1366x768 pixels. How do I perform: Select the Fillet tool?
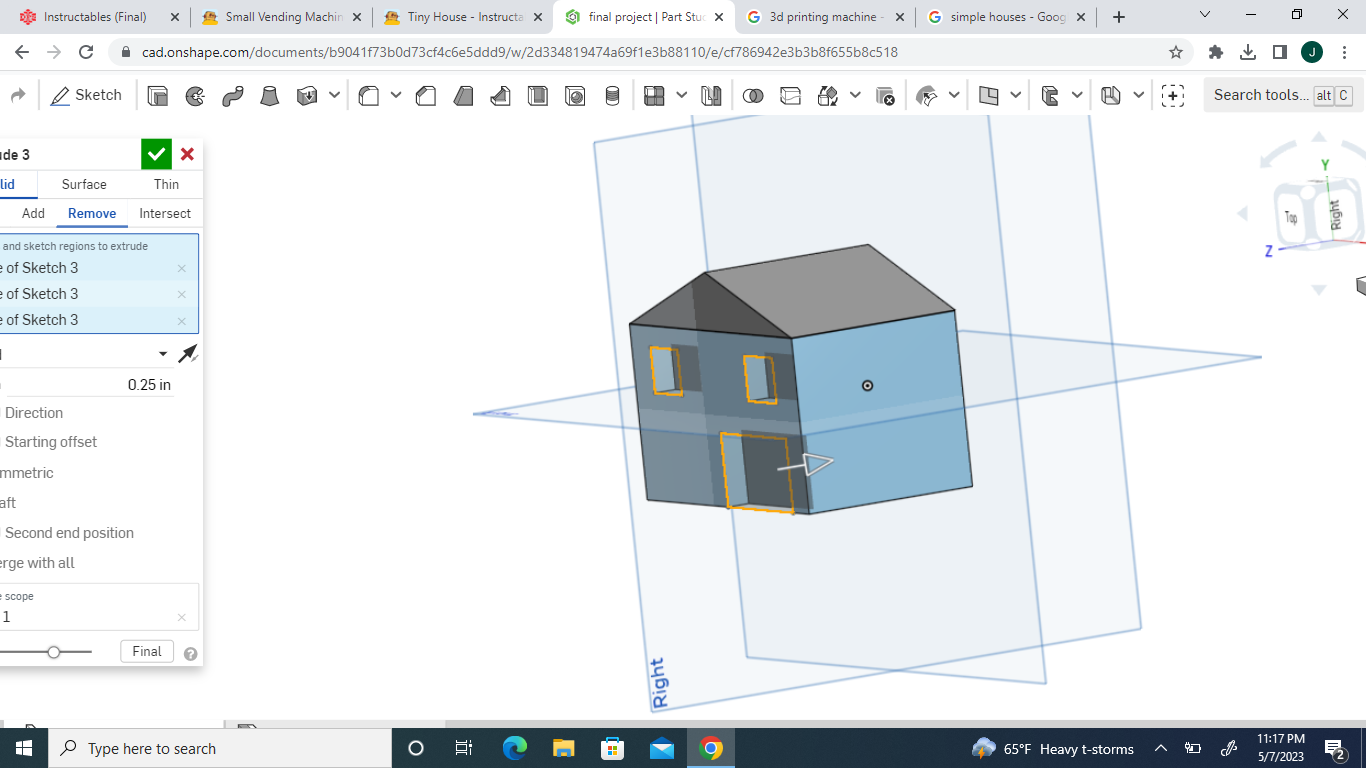pos(369,94)
